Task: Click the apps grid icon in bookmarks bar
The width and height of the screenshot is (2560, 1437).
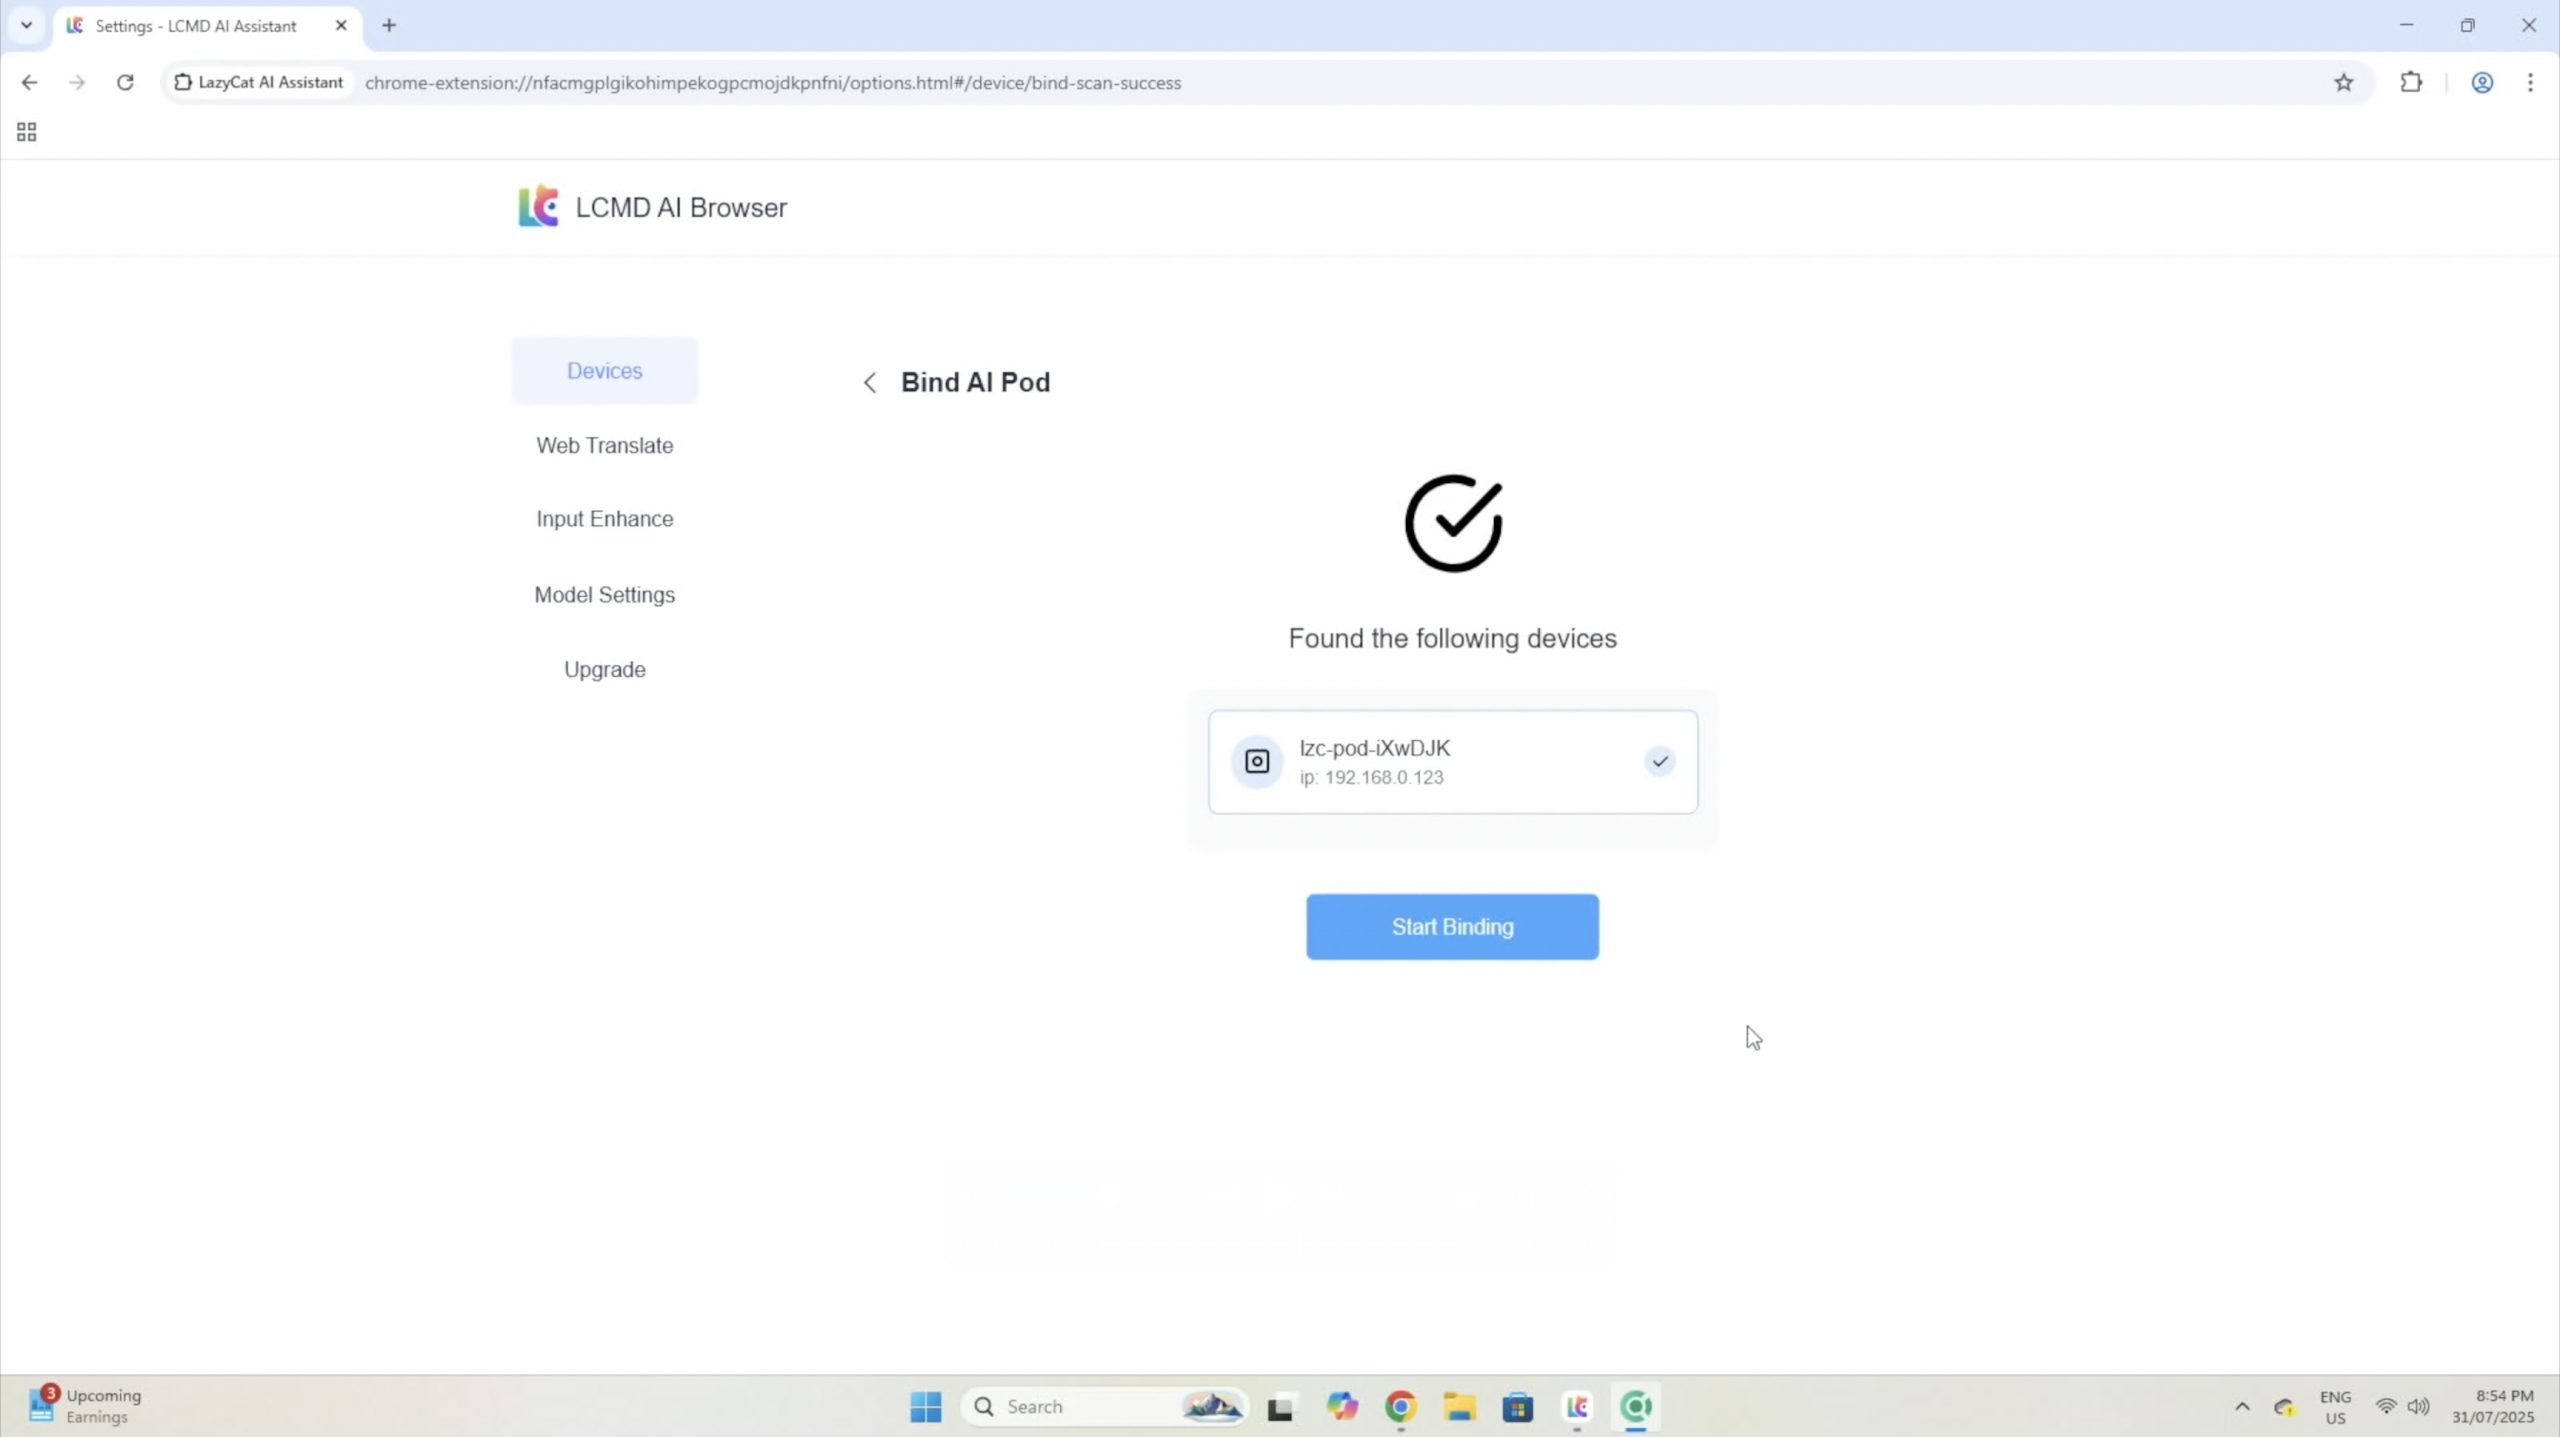Action: click(27, 132)
